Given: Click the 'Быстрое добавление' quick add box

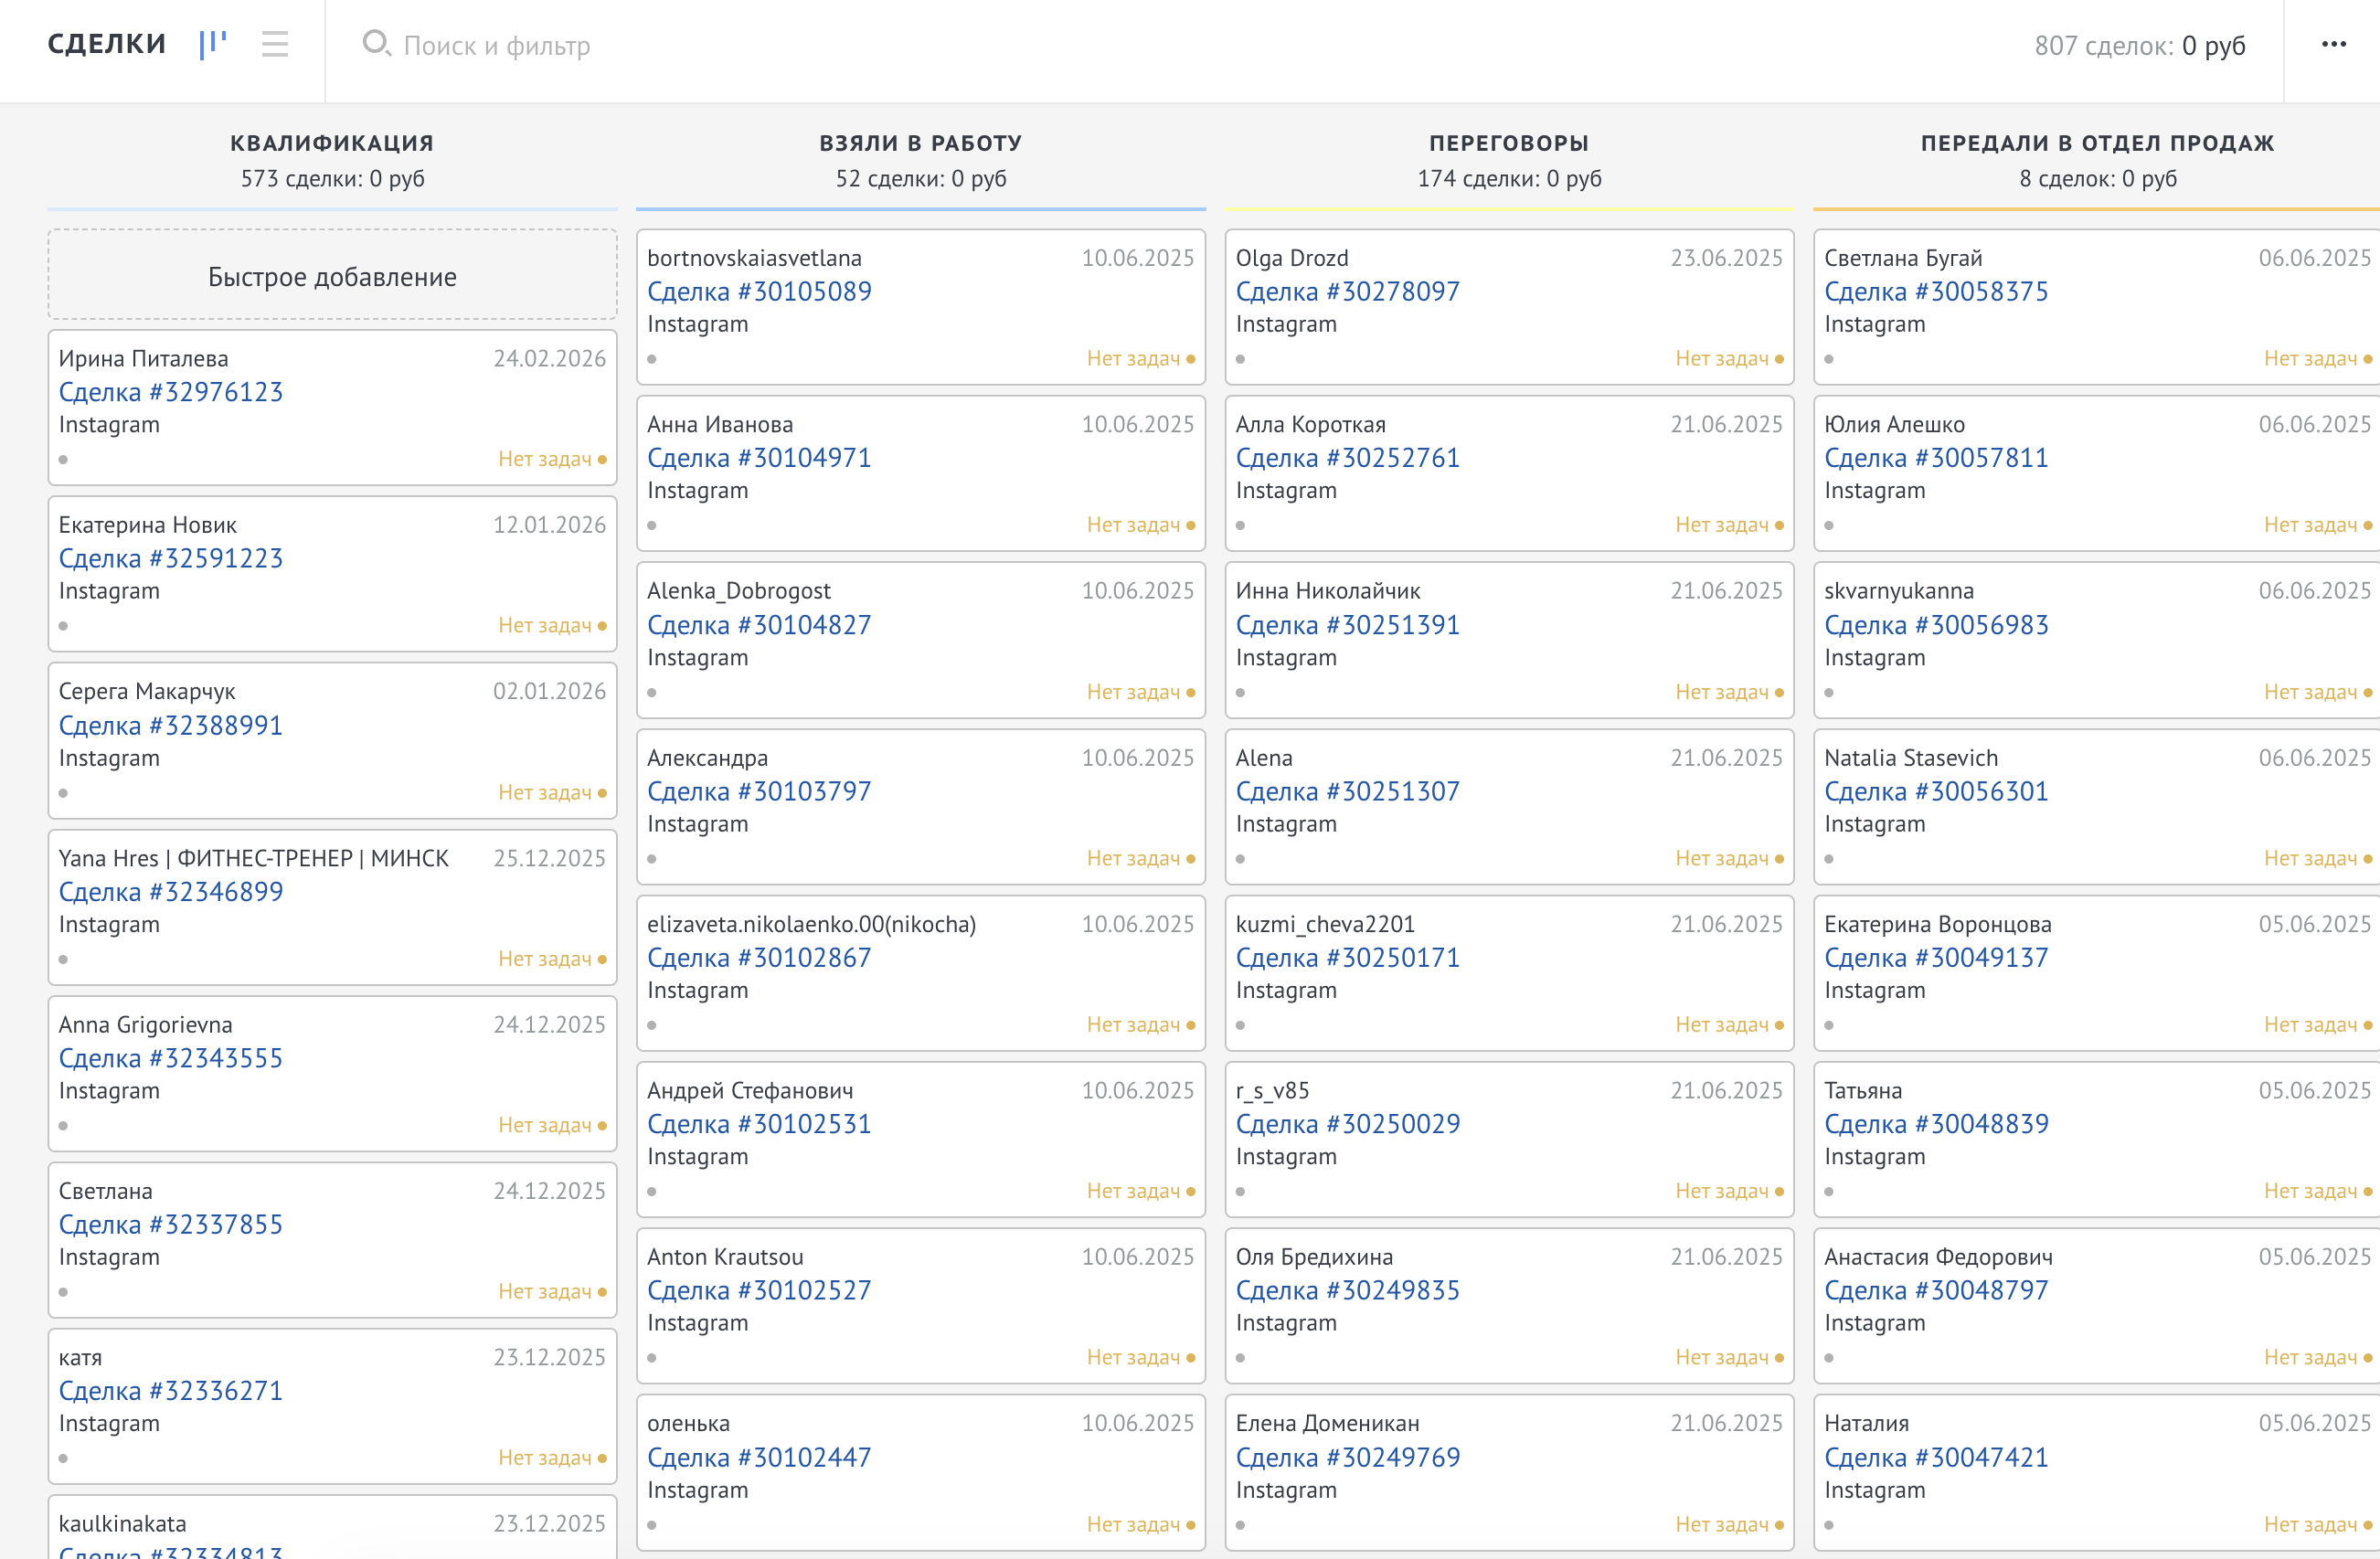Looking at the screenshot, I should pos(332,276).
